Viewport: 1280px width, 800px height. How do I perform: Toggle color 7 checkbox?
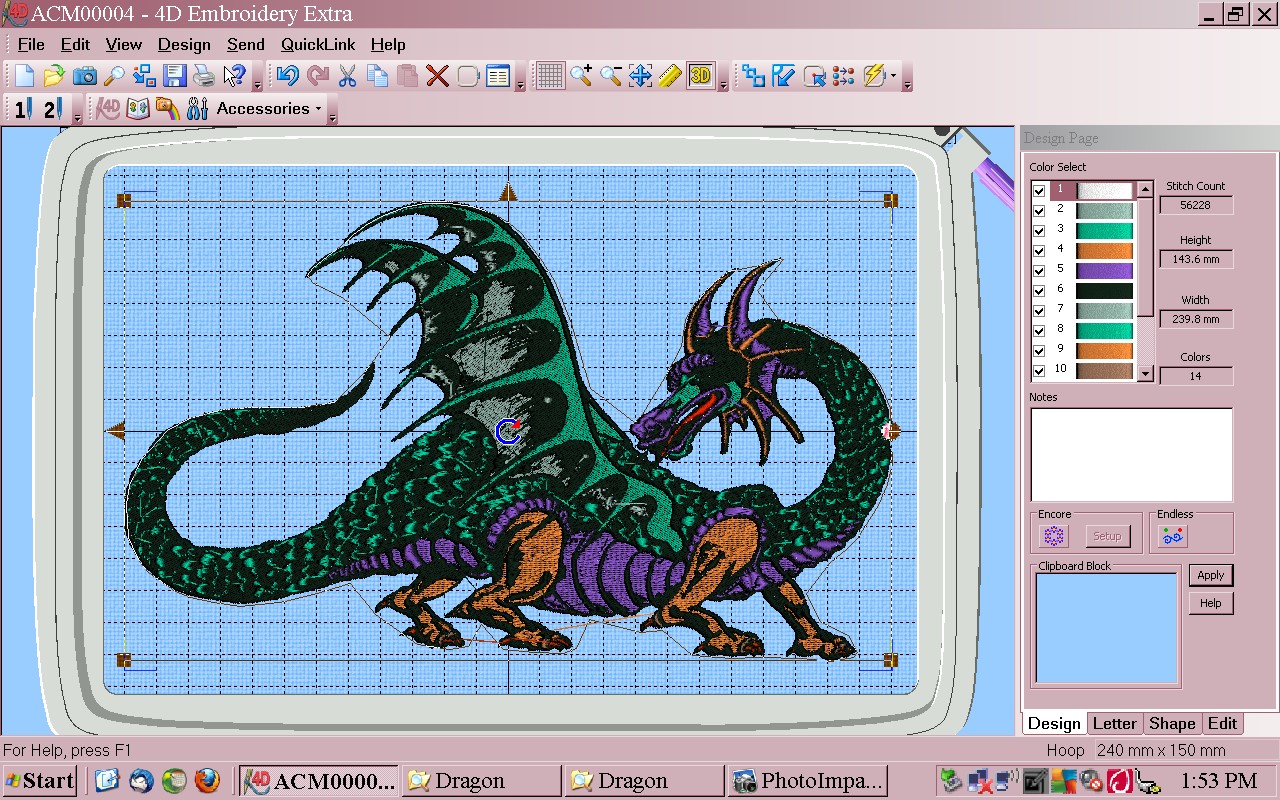pos(1039,311)
